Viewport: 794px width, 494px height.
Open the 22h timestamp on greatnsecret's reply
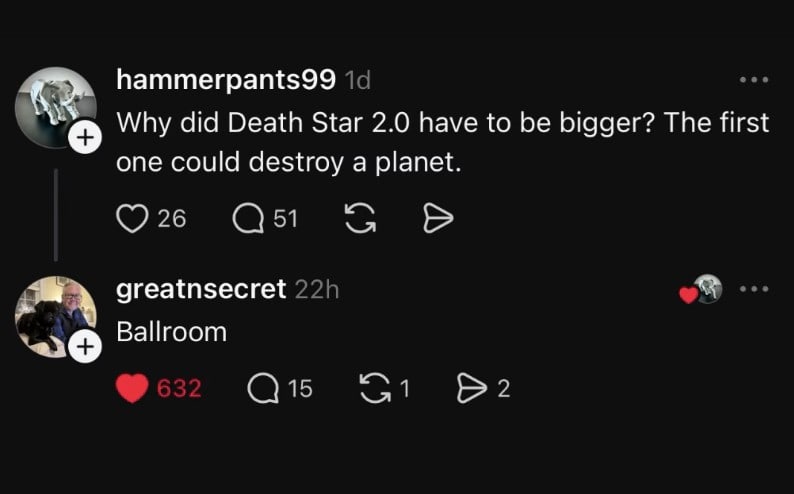click(x=318, y=289)
